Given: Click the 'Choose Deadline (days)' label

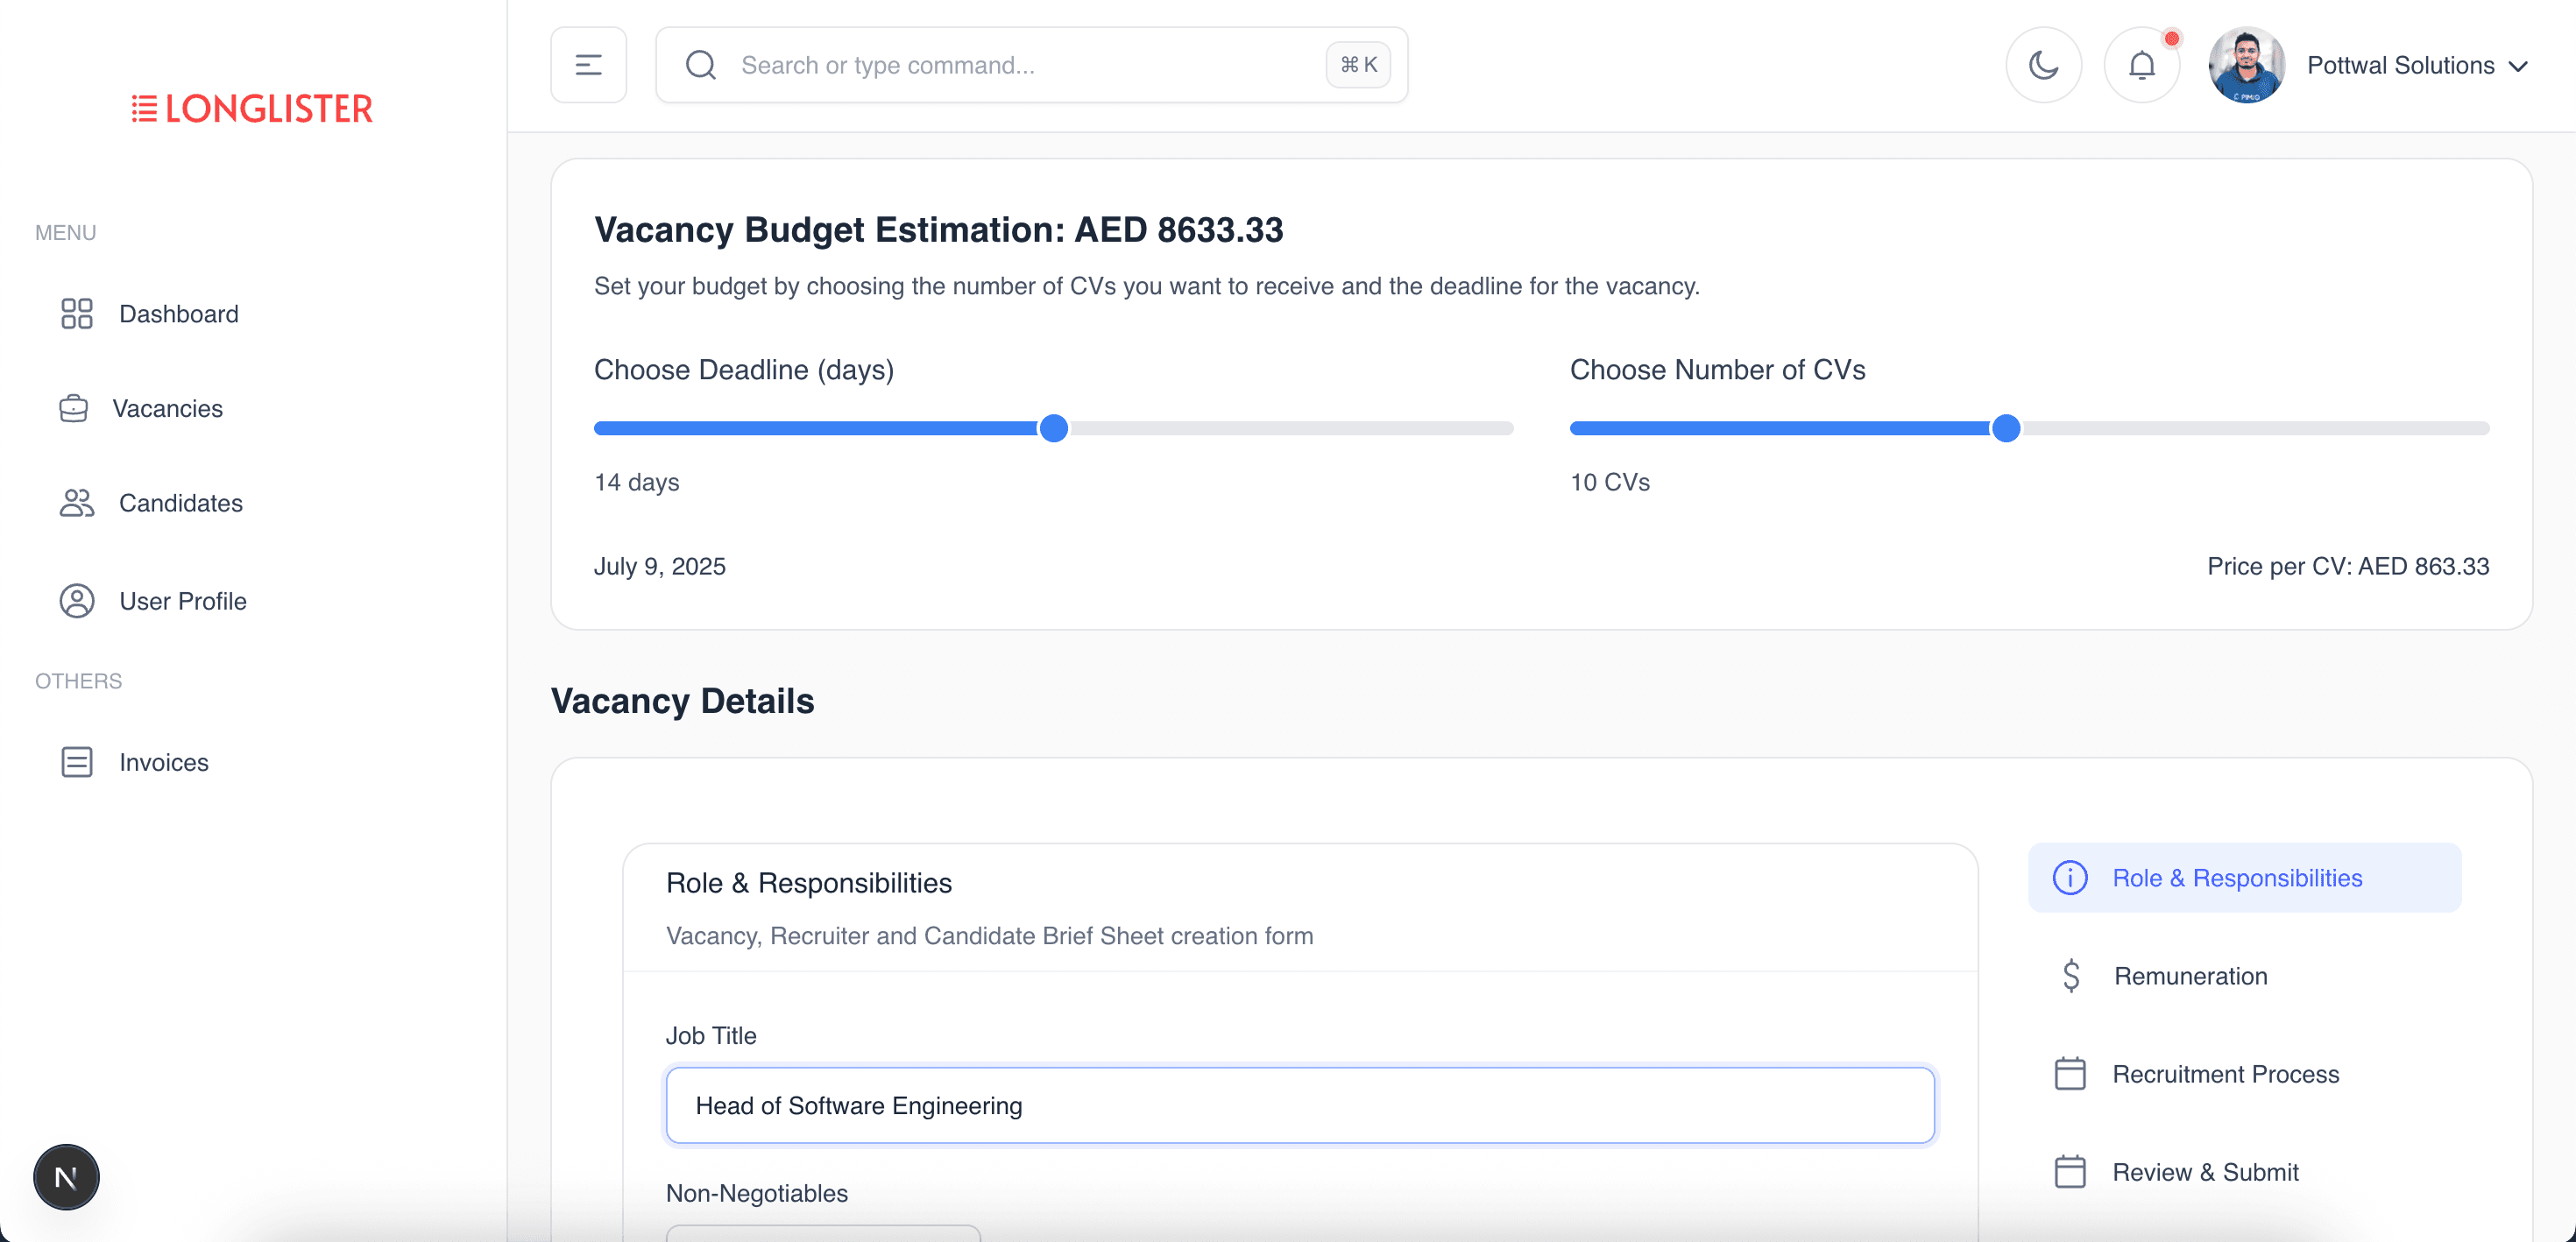Looking at the screenshot, I should [744, 370].
